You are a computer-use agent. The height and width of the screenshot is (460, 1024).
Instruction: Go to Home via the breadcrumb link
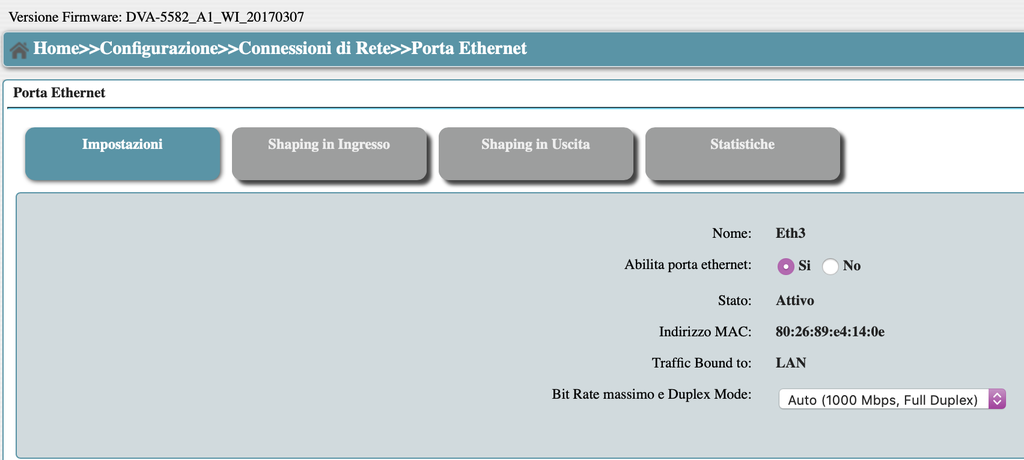point(56,48)
